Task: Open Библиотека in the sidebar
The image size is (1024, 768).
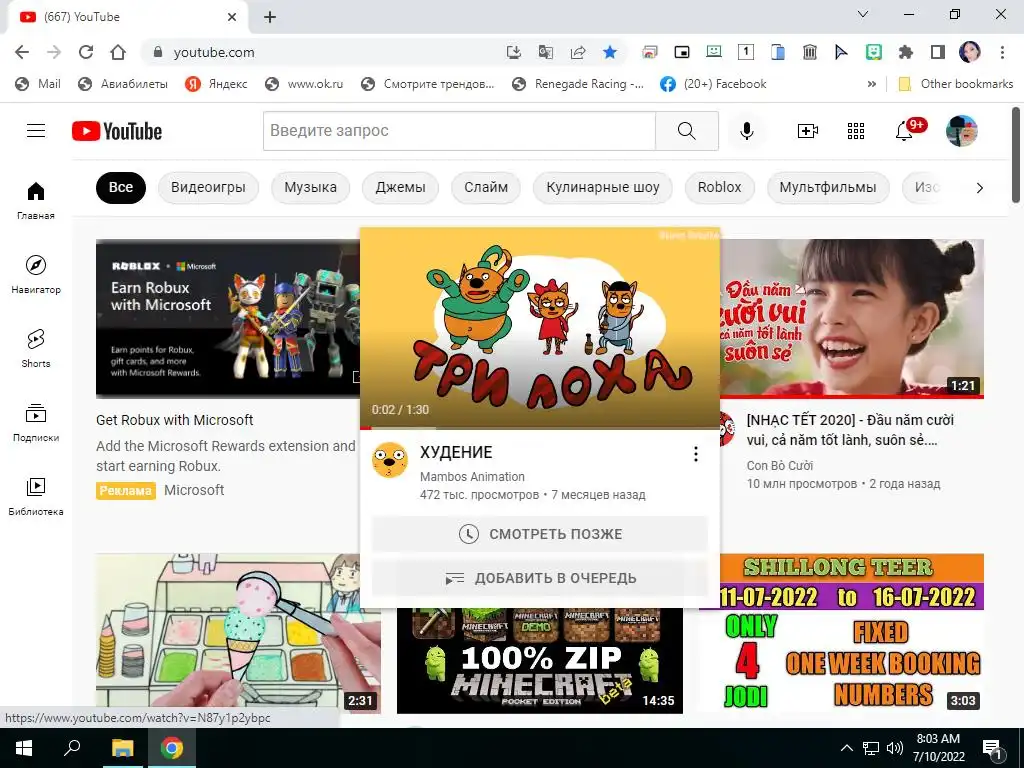Action: (x=36, y=496)
